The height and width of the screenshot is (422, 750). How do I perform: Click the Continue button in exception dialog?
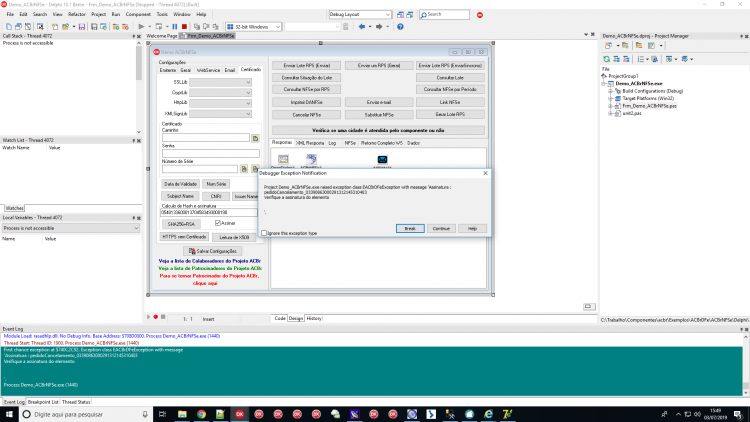(441, 229)
